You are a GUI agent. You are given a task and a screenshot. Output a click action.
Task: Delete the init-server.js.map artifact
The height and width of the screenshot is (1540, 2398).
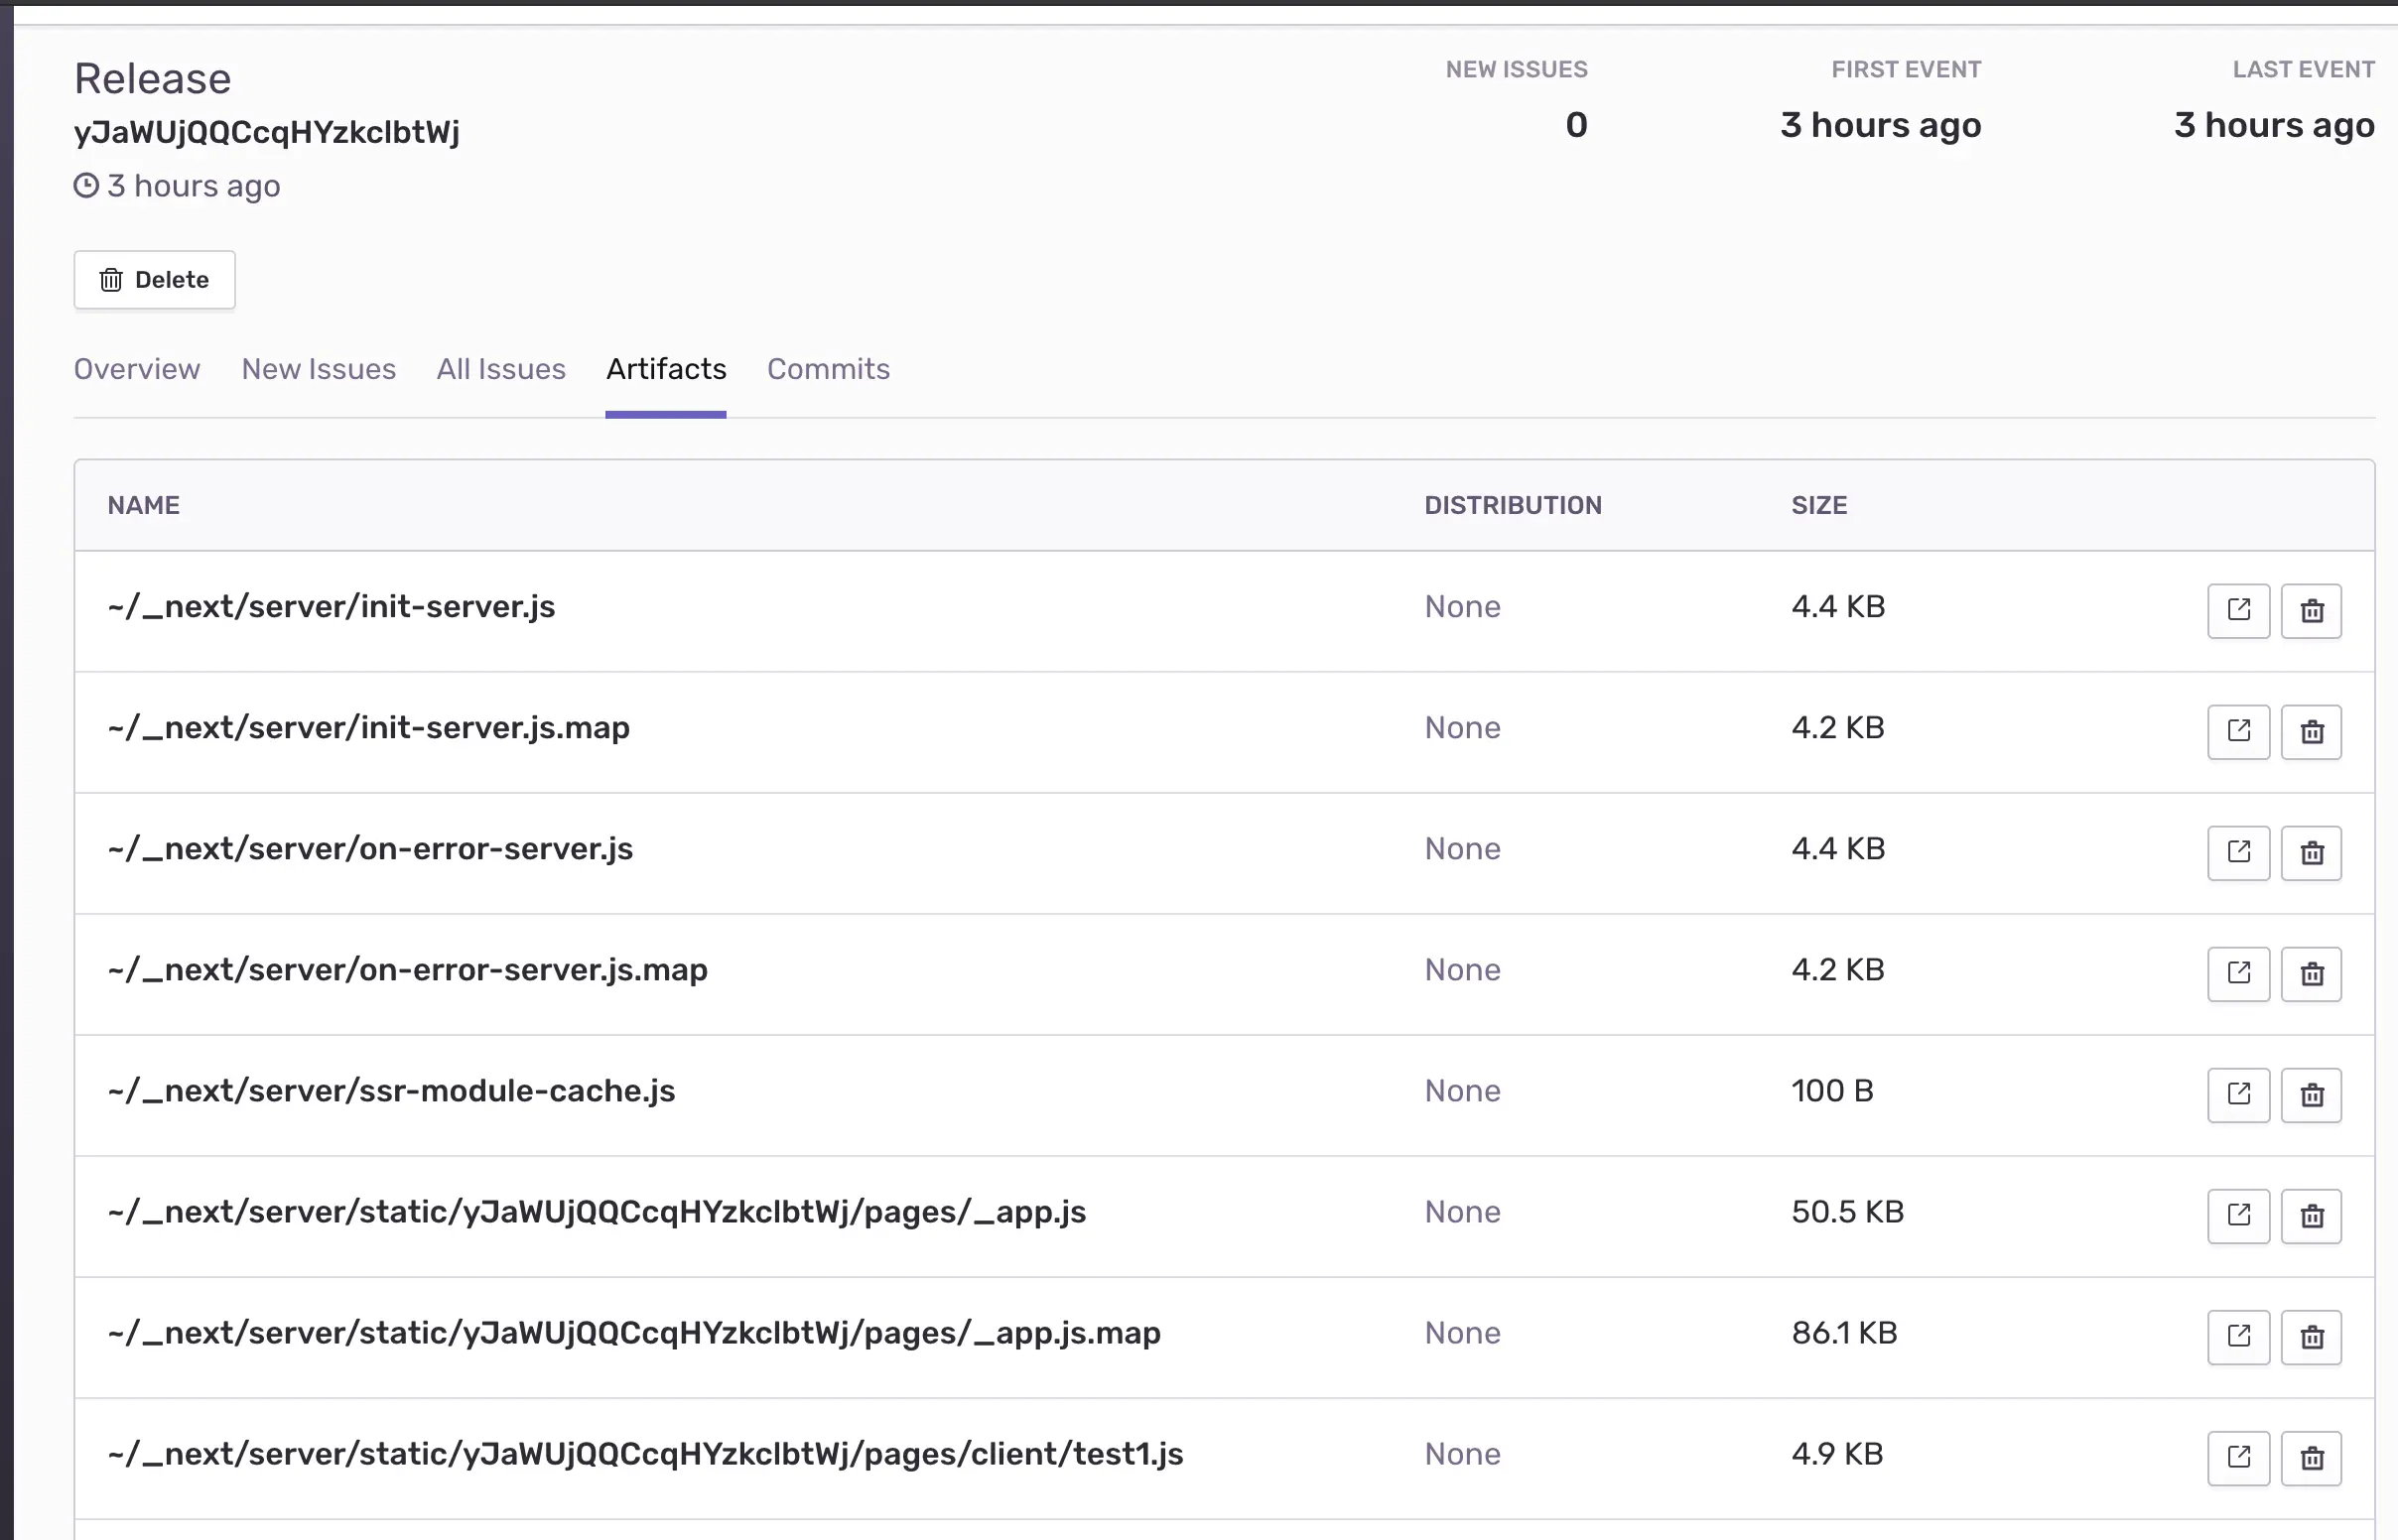coord(2311,731)
